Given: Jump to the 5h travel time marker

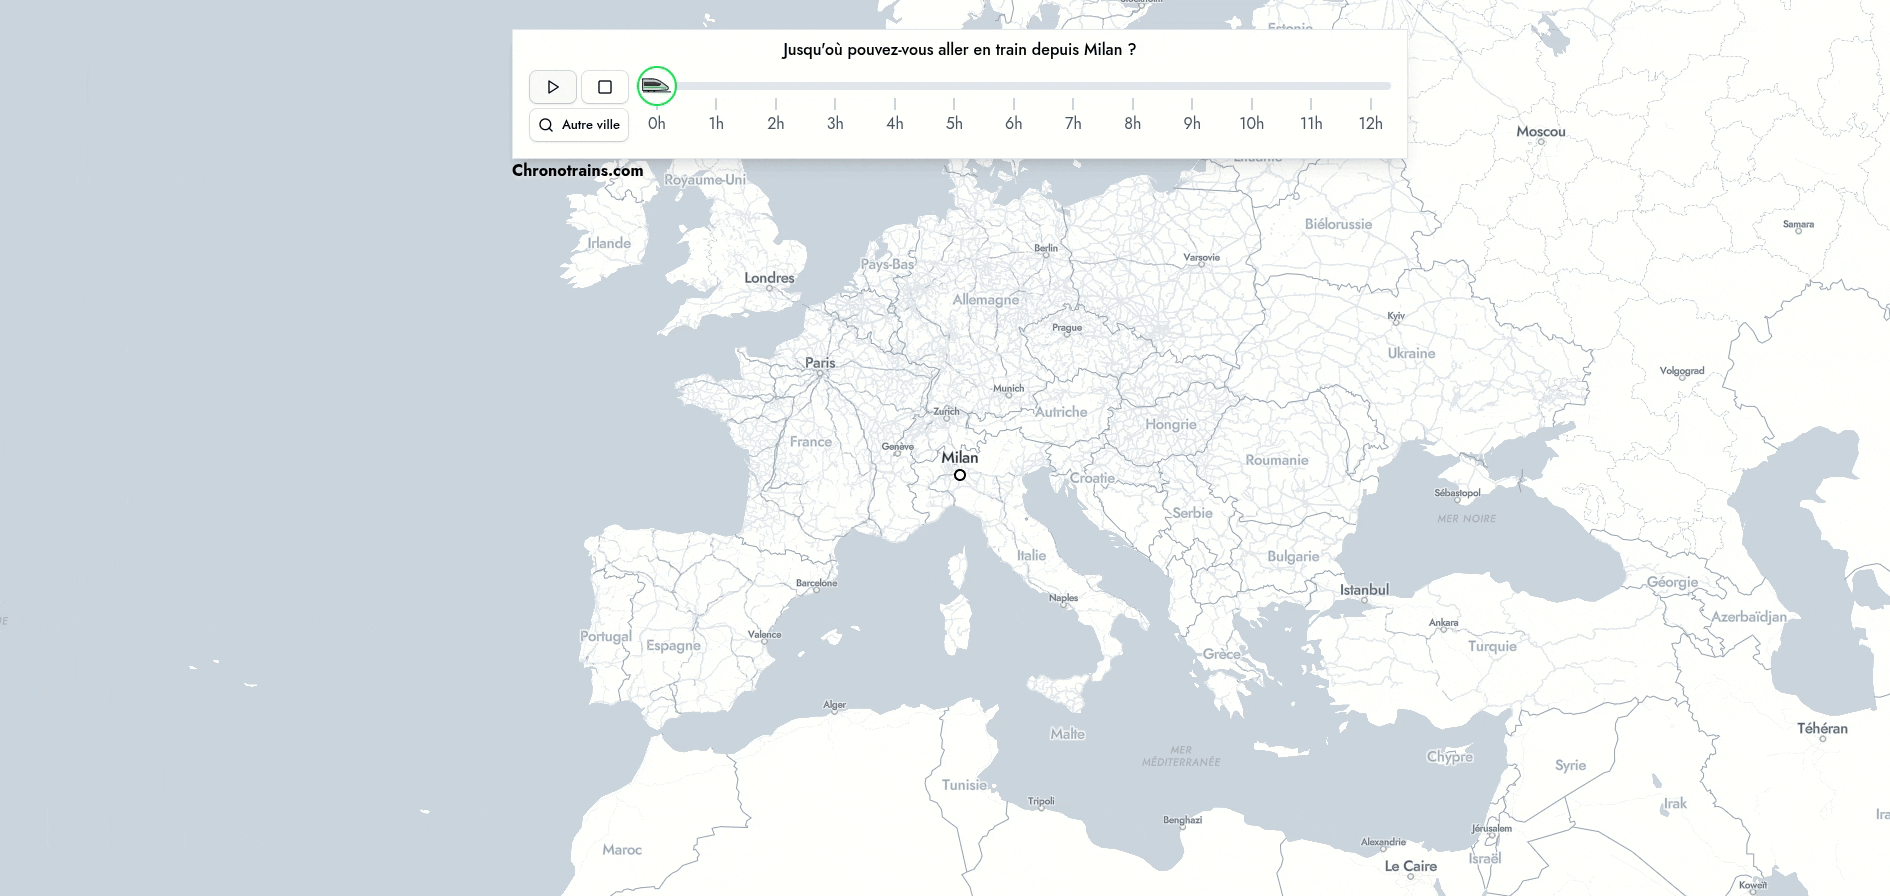Looking at the screenshot, I should tap(954, 122).
